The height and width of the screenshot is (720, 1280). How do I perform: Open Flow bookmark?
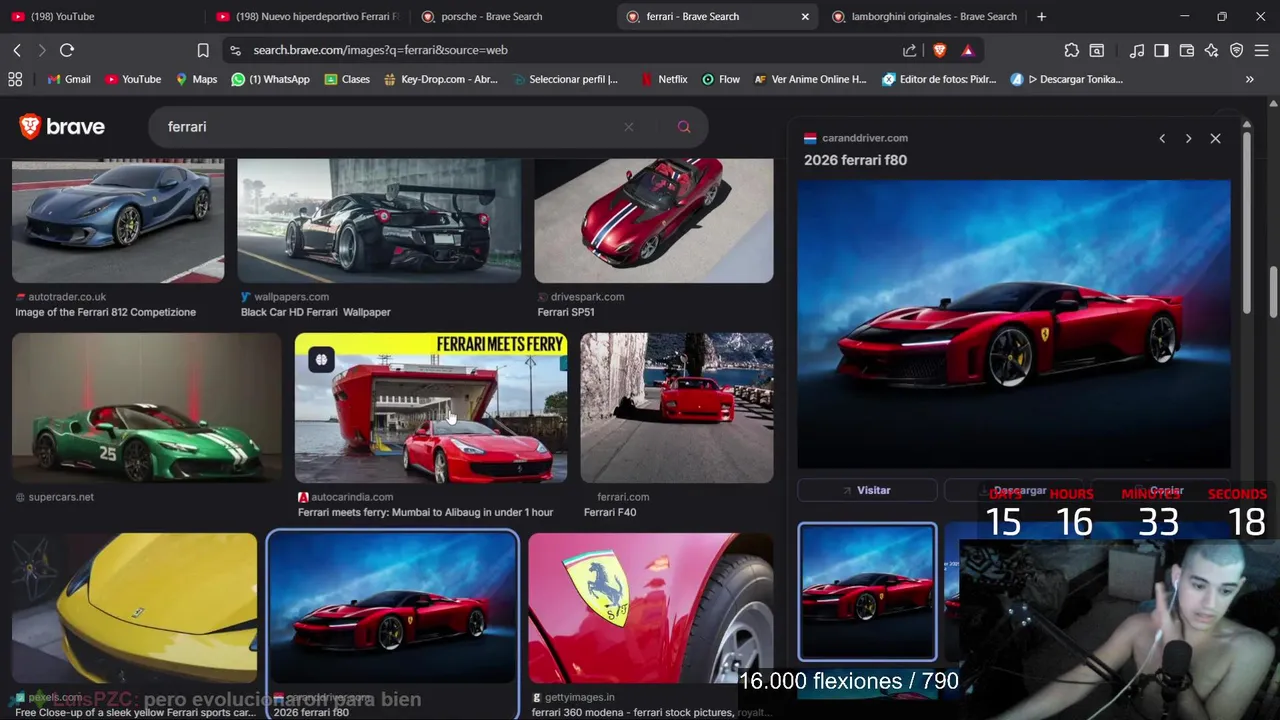[721, 79]
